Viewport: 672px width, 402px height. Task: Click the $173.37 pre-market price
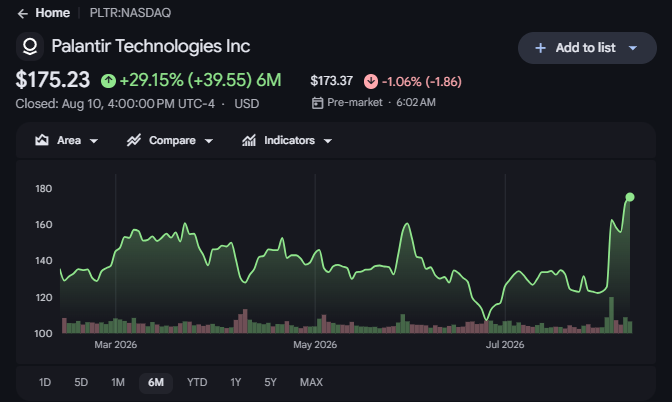coord(331,81)
